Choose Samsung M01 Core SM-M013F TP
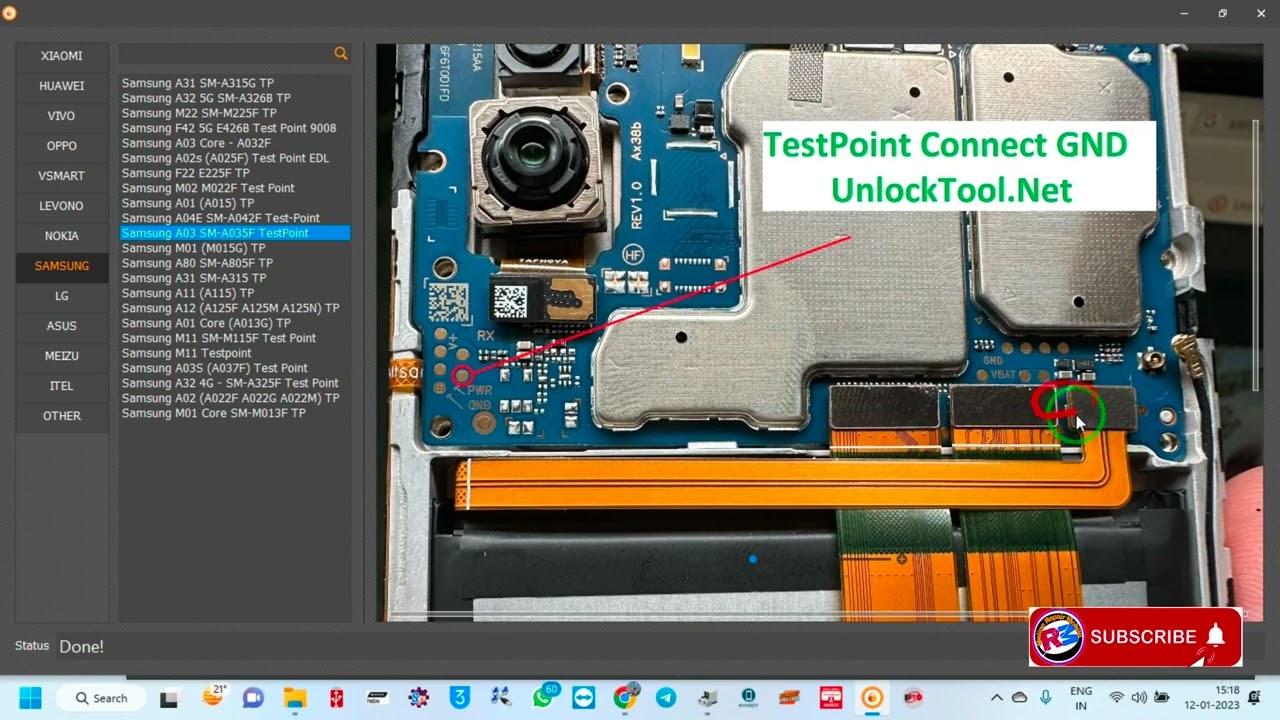Viewport: 1280px width, 720px height. [x=214, y=413]
